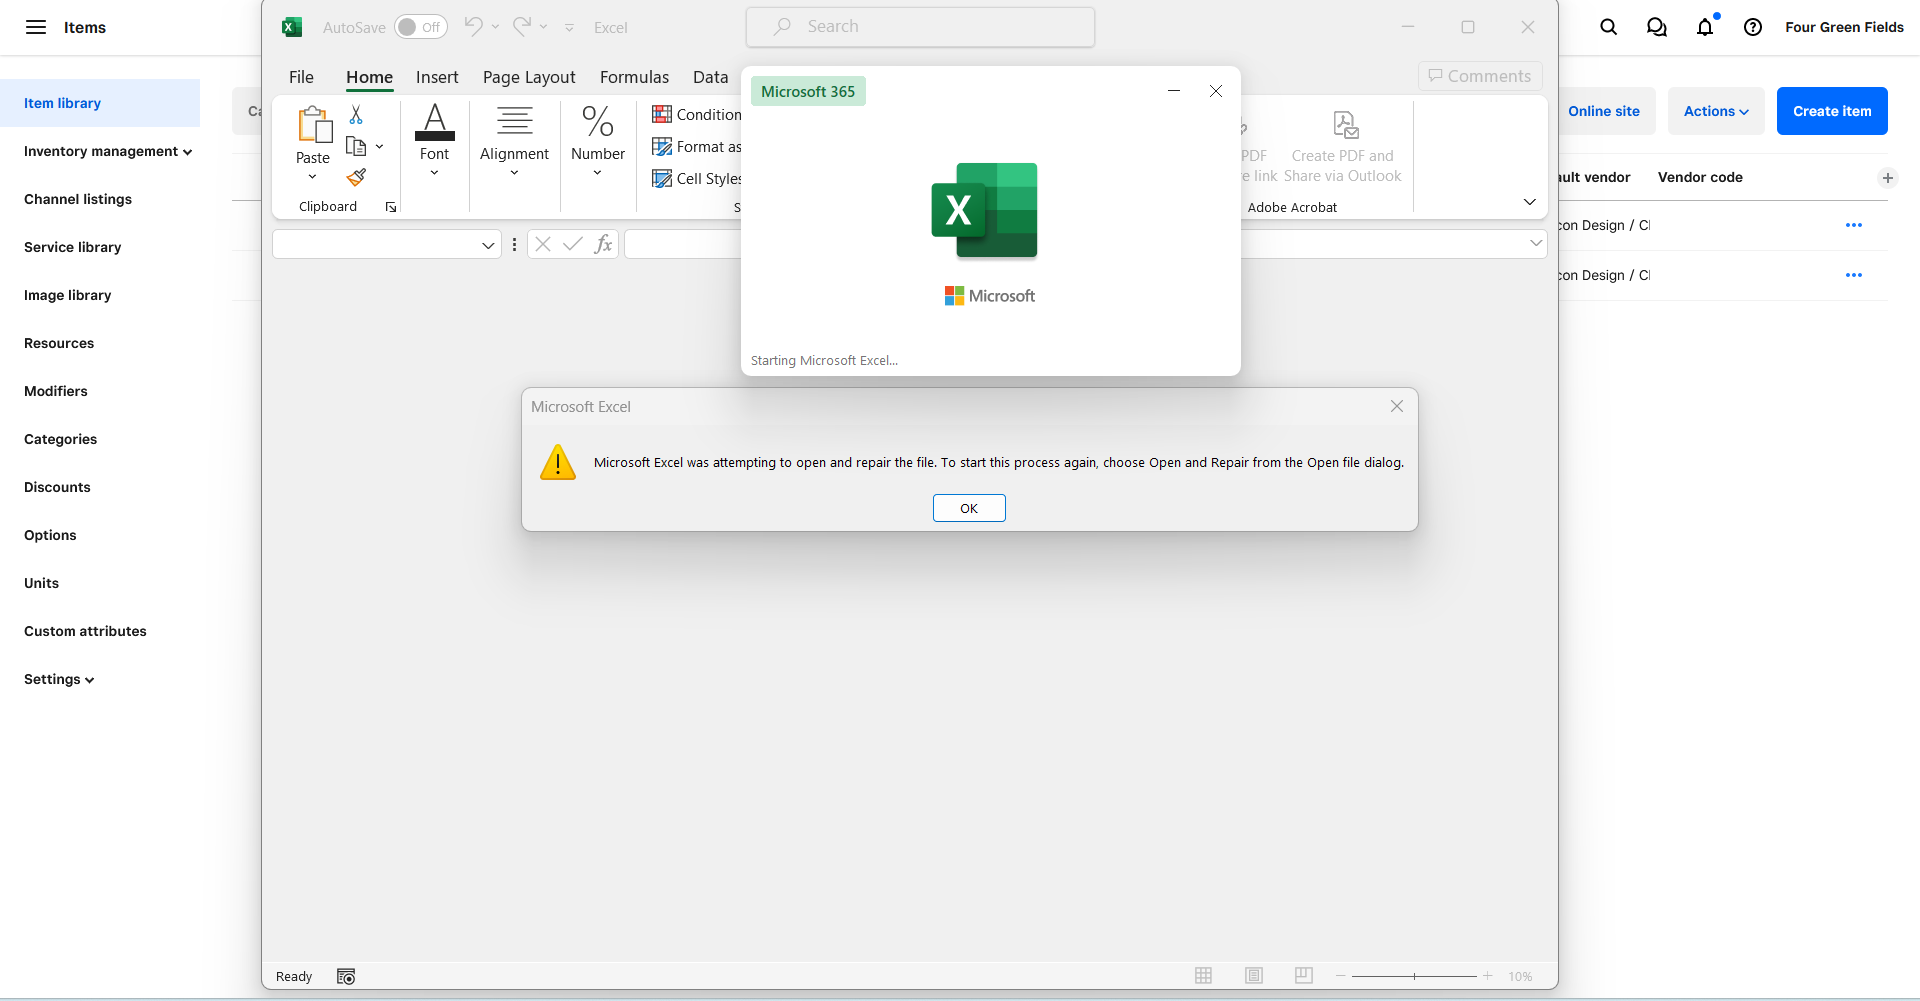The image size is (1920, 1001).
Task: Open the notifications bell
Action: 1705,27
